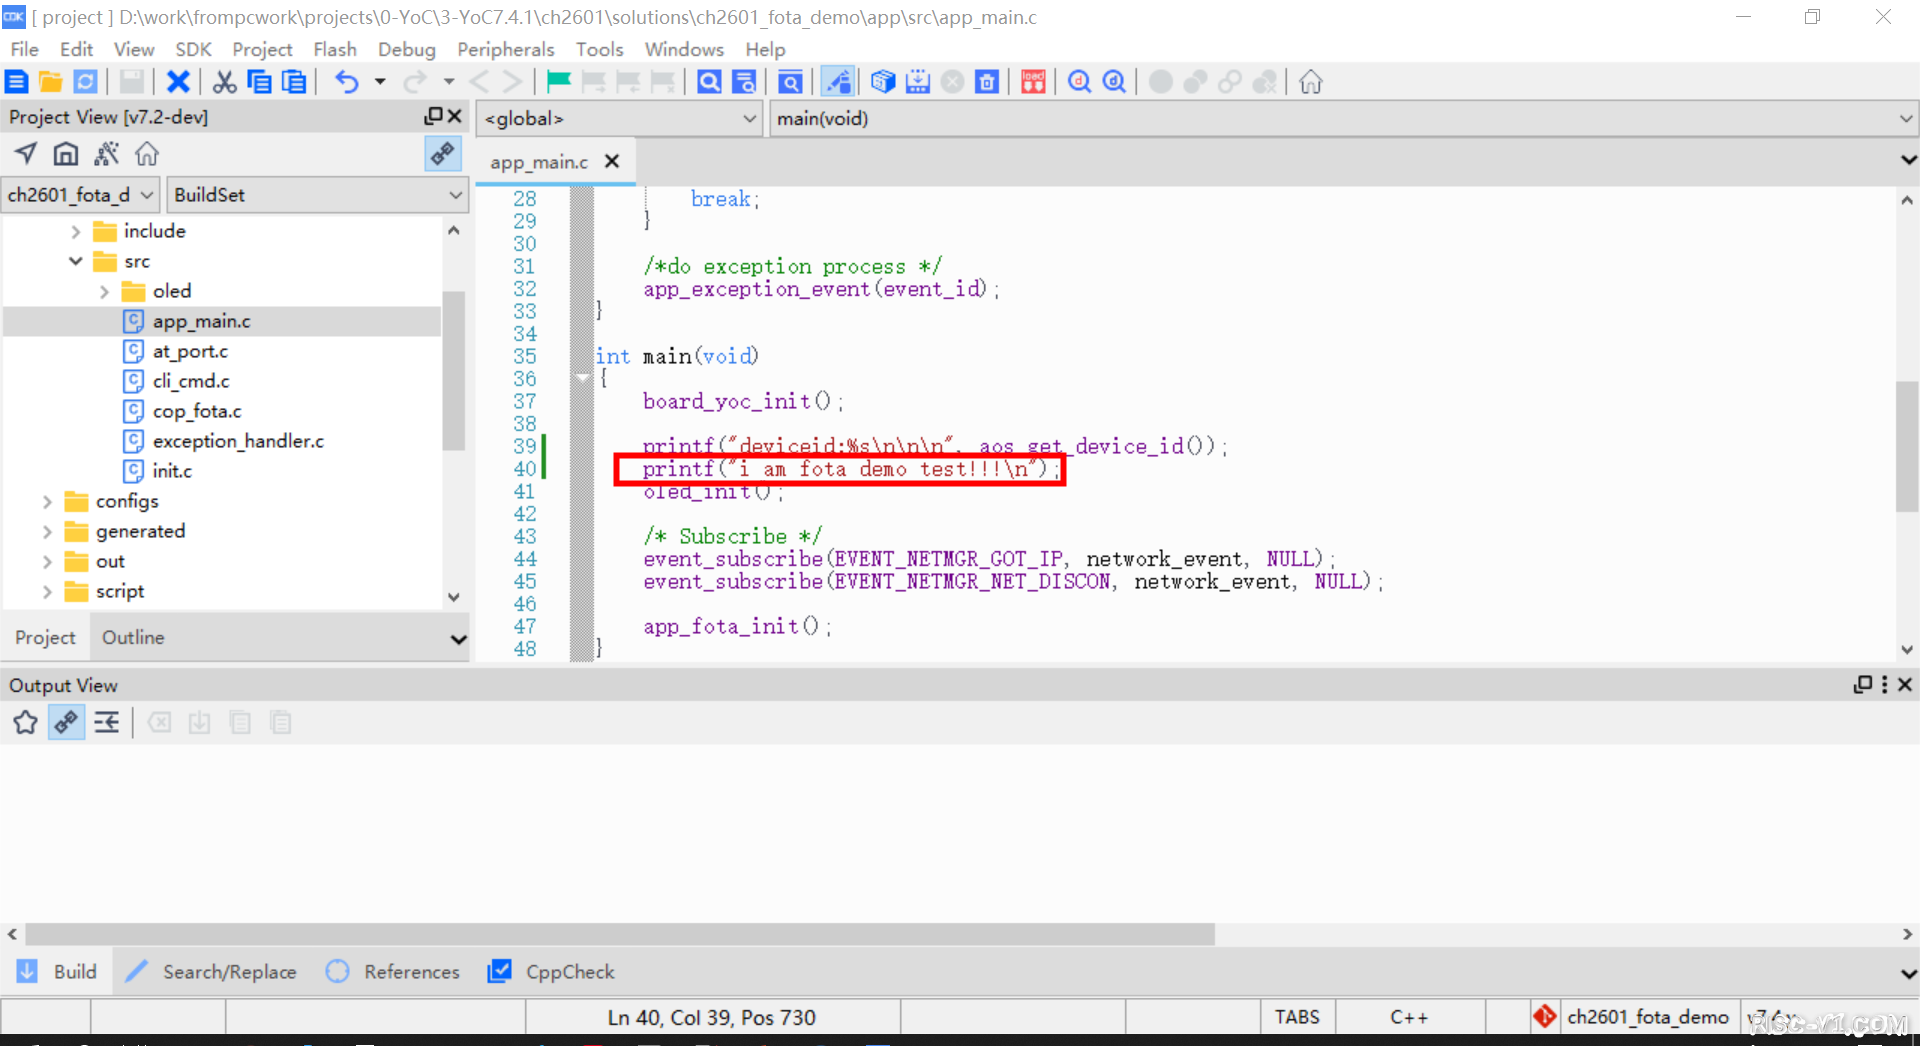
Task: Open the BuildSet dropdown
Action: 317,195
